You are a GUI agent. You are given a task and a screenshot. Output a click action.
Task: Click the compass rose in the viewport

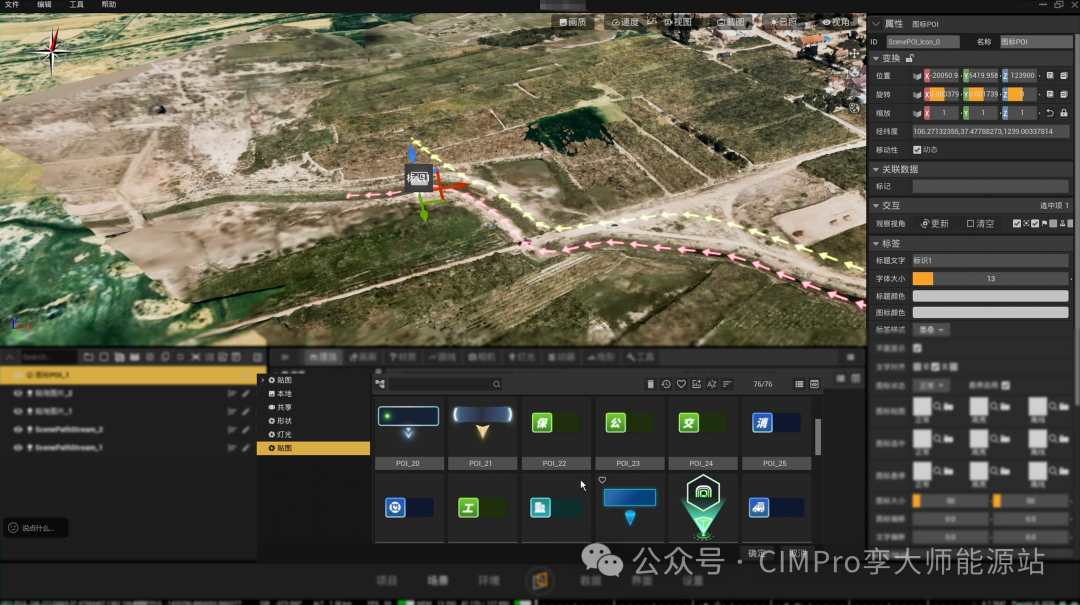point(52,50)
